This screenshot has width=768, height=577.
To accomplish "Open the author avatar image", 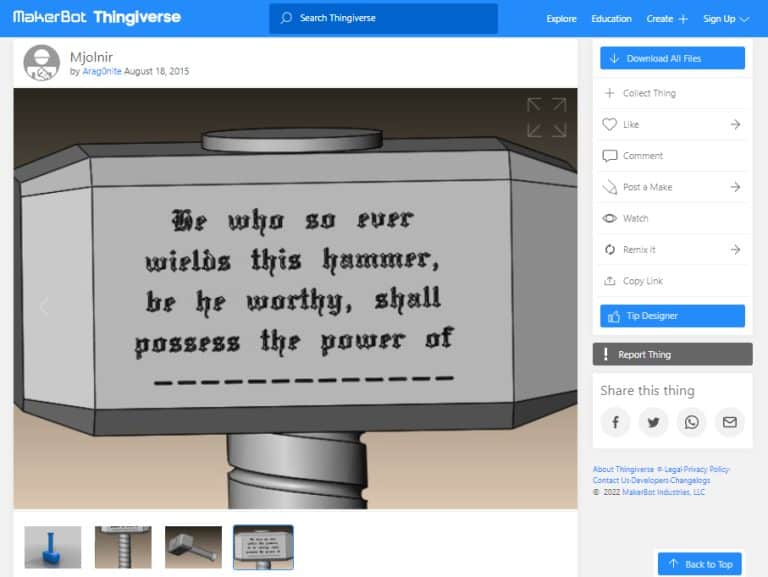I will (x=42, y=63).
